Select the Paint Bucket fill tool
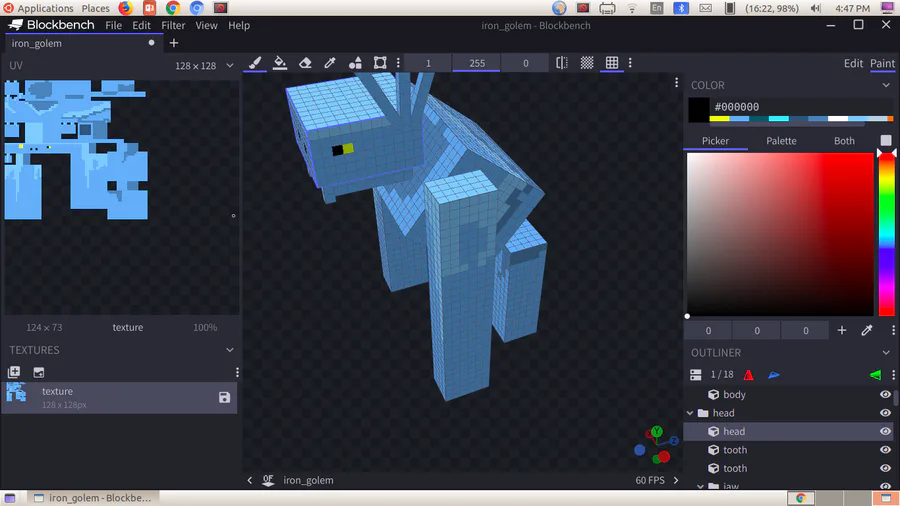The image size is (900, 506). tap(280, 63)
